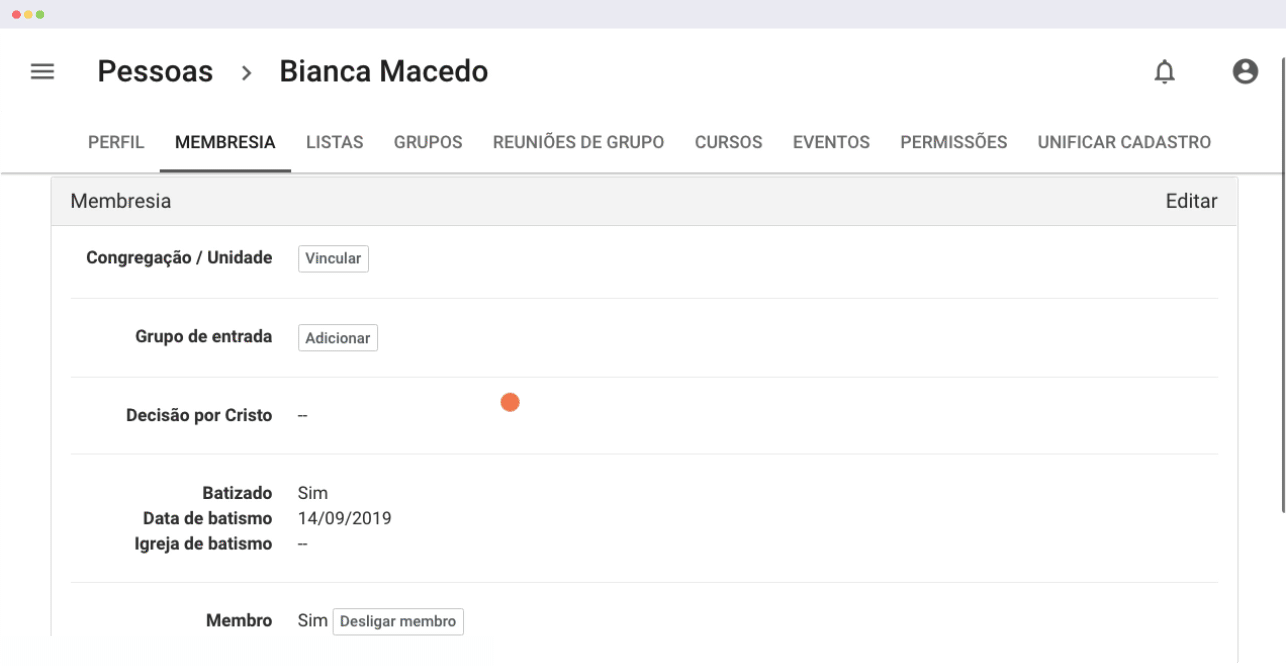Screen dimensions: 1286x666
Task: Click Editar in the Membresia panel
Action: [1191, 201]
